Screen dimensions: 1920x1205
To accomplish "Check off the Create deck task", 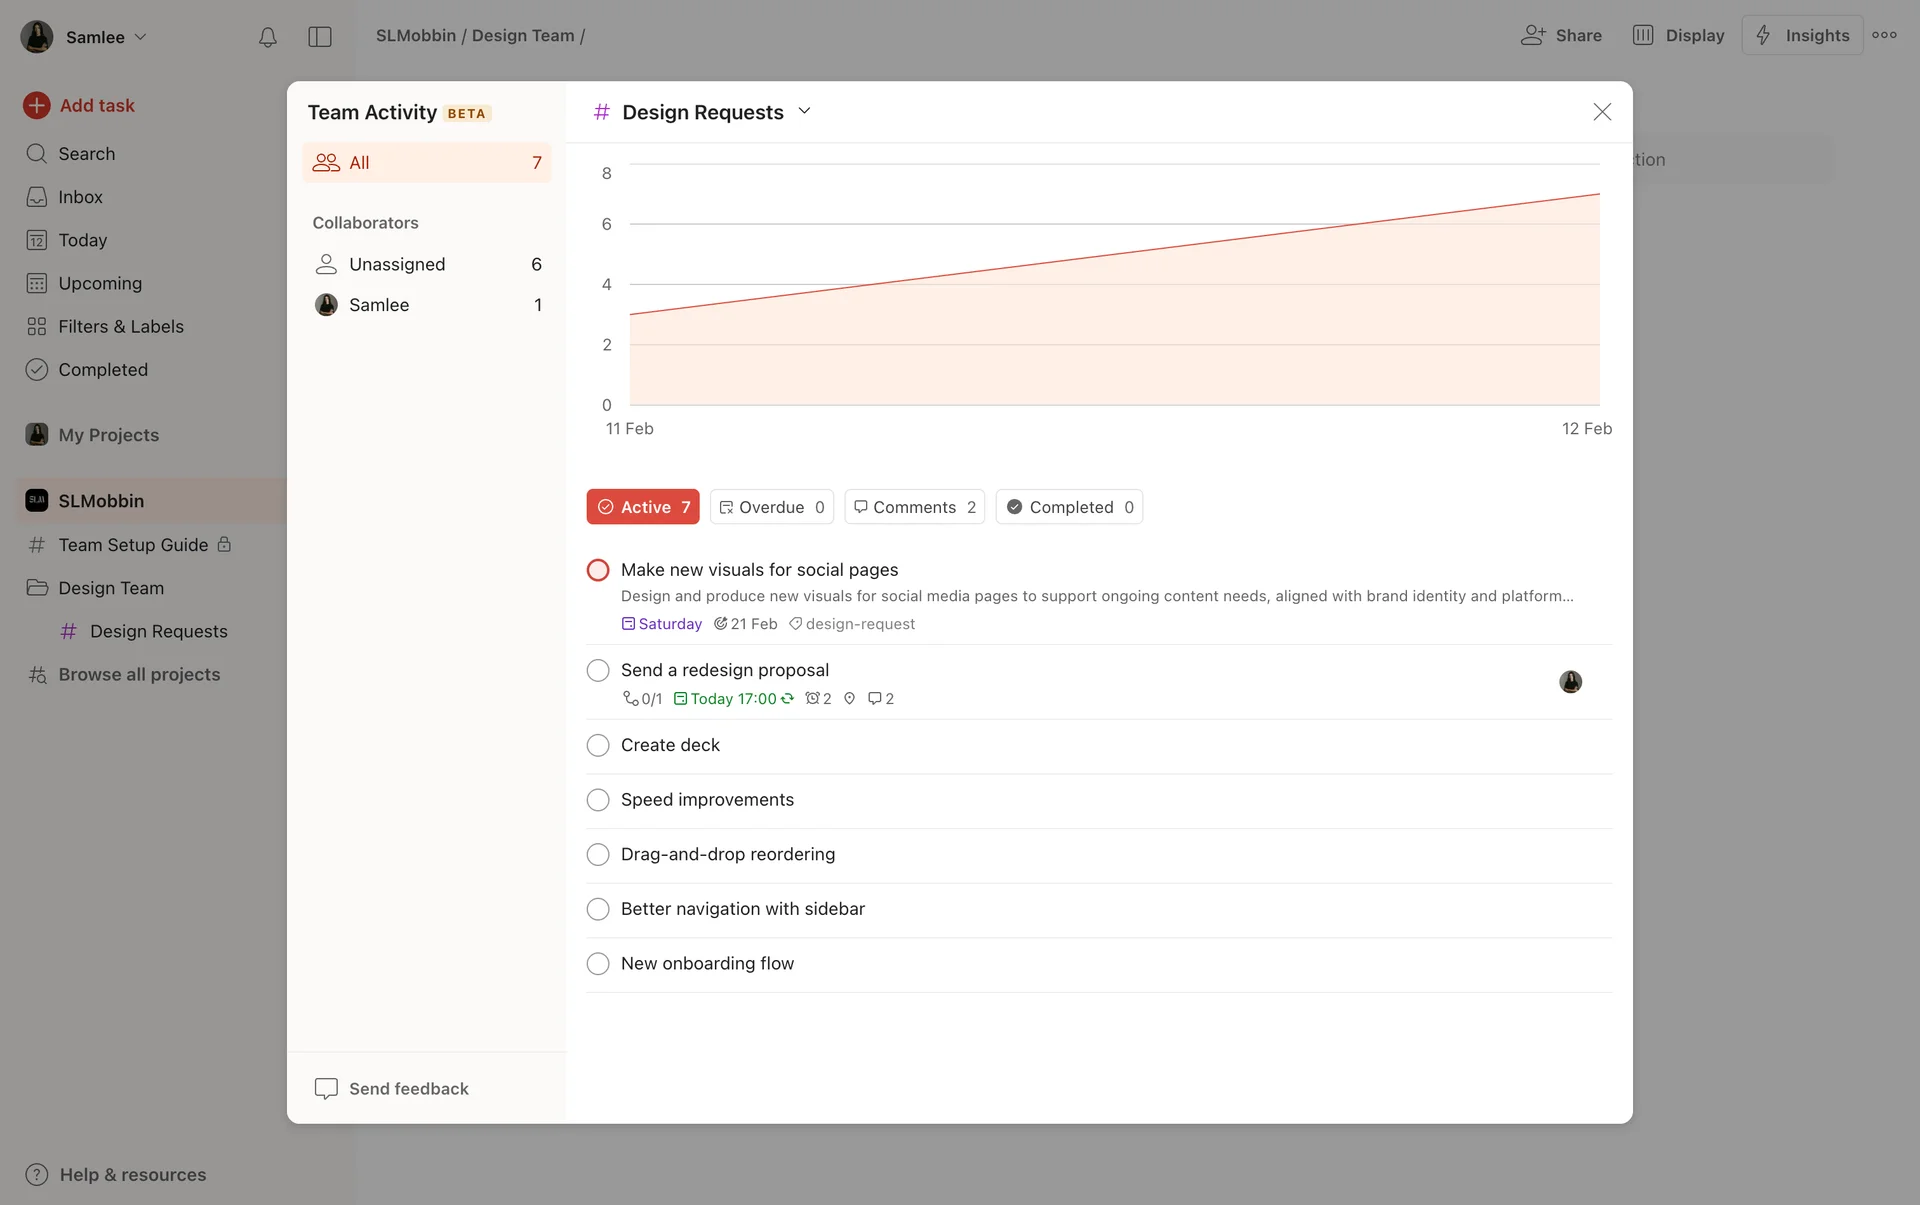I will click(x=598, y=745).
